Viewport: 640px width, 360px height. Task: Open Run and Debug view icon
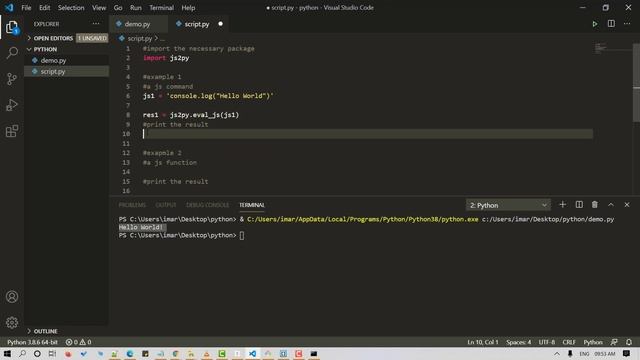pos(12,105)
